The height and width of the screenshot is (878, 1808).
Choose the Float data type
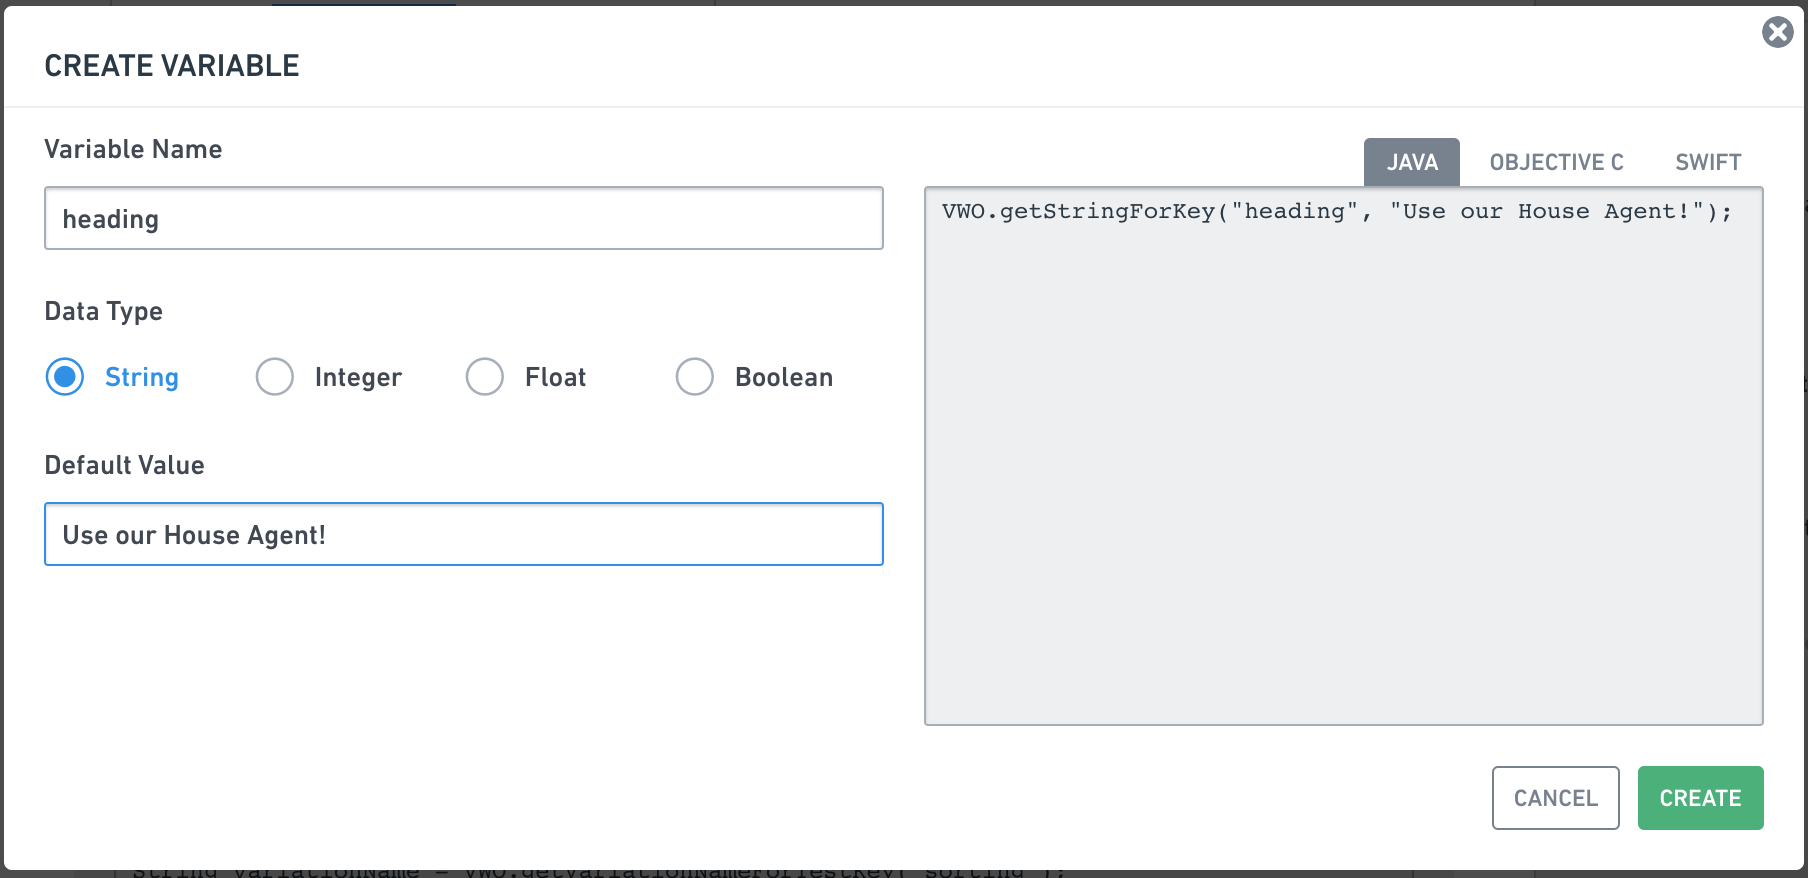click(485, 377)
